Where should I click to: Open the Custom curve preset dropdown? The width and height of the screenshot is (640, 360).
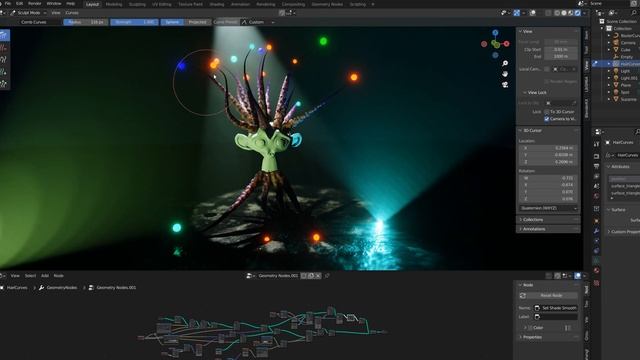pyautogui.click(x=258, y=22)
